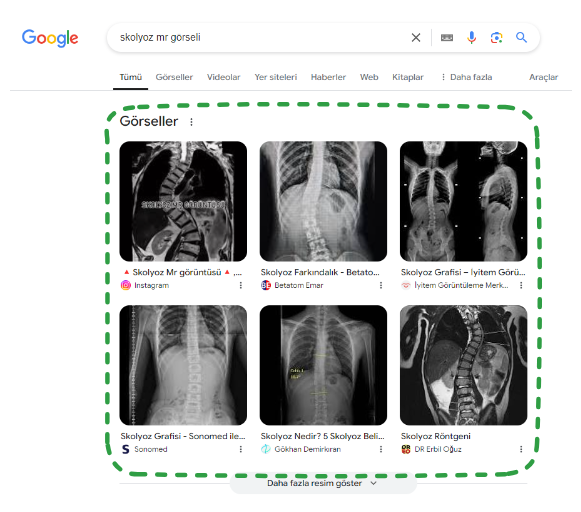Click the Gökhan Demirkıran source icon
The image size is (581, 512).
(x=266, y=449)
